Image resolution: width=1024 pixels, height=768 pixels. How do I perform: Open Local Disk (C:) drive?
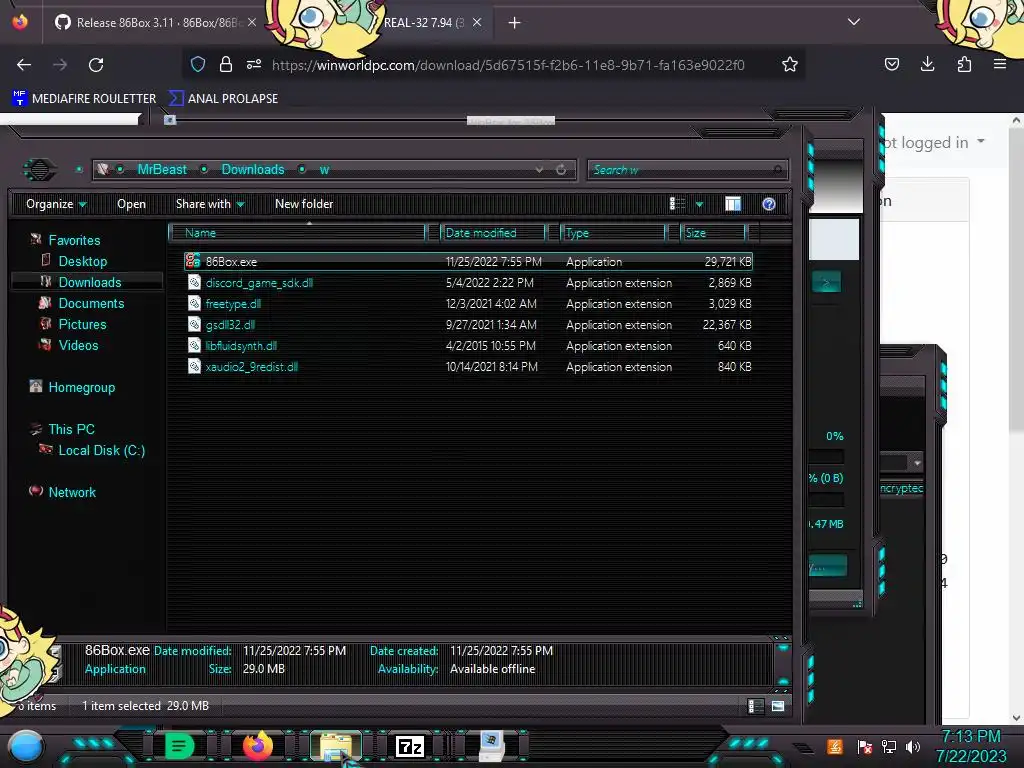click(x=101, y=450)
